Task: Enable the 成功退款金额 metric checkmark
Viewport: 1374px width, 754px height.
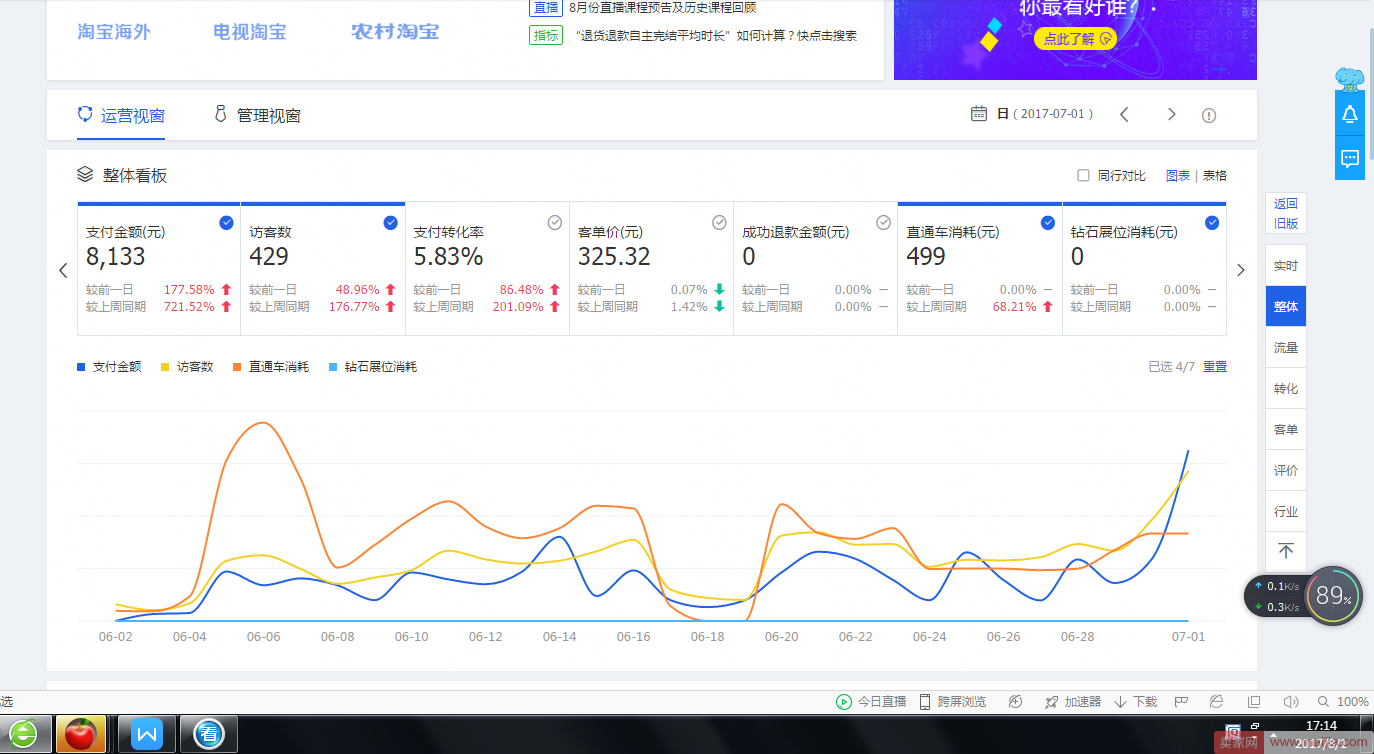Action: click(x=883, y=223)
